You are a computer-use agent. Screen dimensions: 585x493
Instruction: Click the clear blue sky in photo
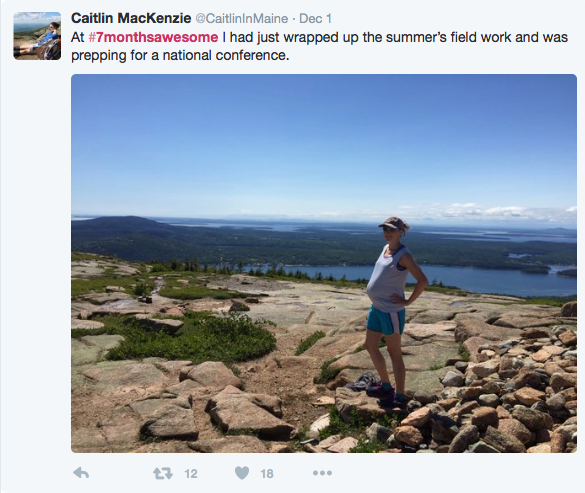324,142
